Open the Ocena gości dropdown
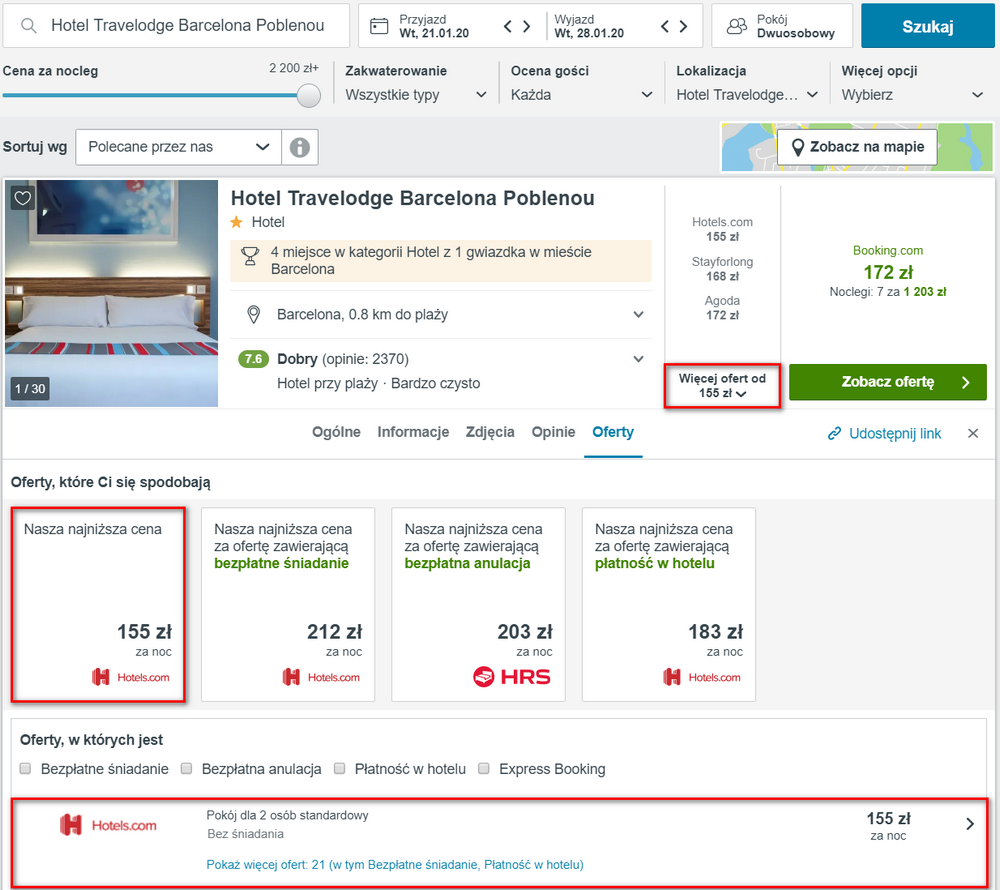Image resolution: width=1000 pixels, height=890 pixels. click(x=582, y=95)
